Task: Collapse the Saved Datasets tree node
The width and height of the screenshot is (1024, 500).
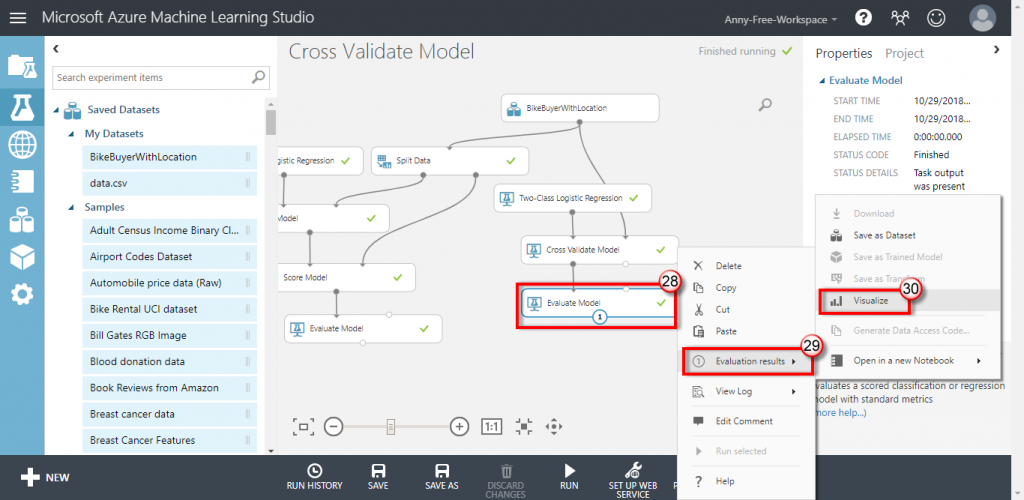Action: tap(56, 110)
